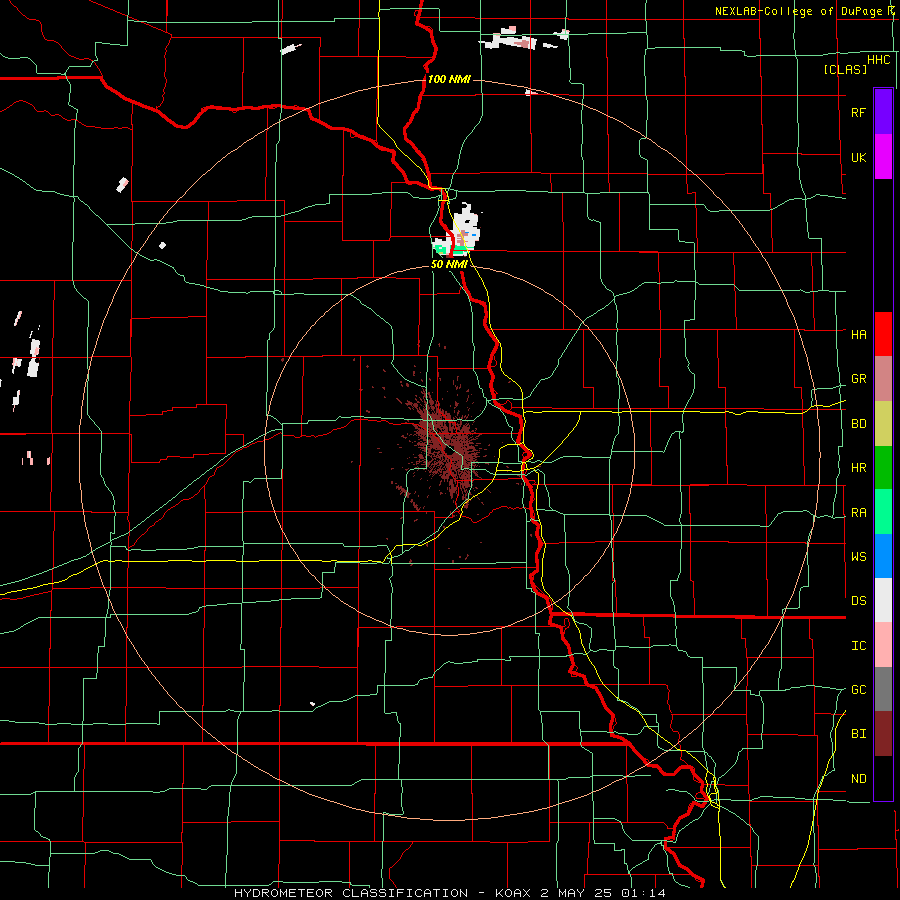The height and width of the screenshot is (900, 900).
Task: Click the Hydrometeor Classification KOAX caption
Action: click(x=450, y=893)
